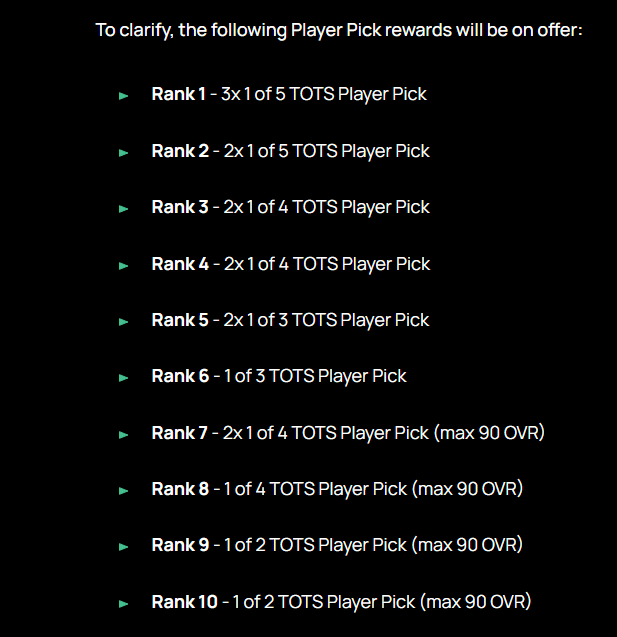Click the arrow bullet beside Rank 1
The image size is (617, 637).
124,96
